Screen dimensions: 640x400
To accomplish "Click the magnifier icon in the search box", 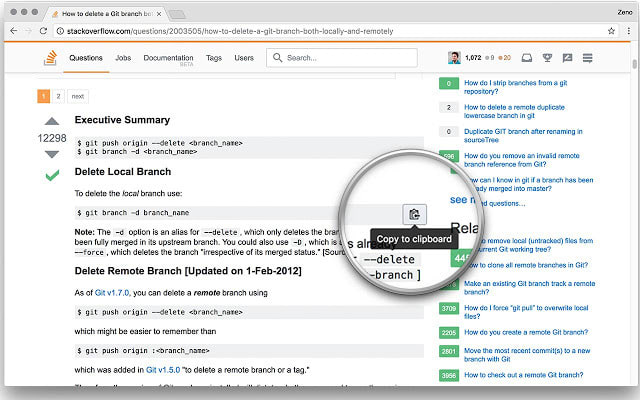I will point(278,58).
